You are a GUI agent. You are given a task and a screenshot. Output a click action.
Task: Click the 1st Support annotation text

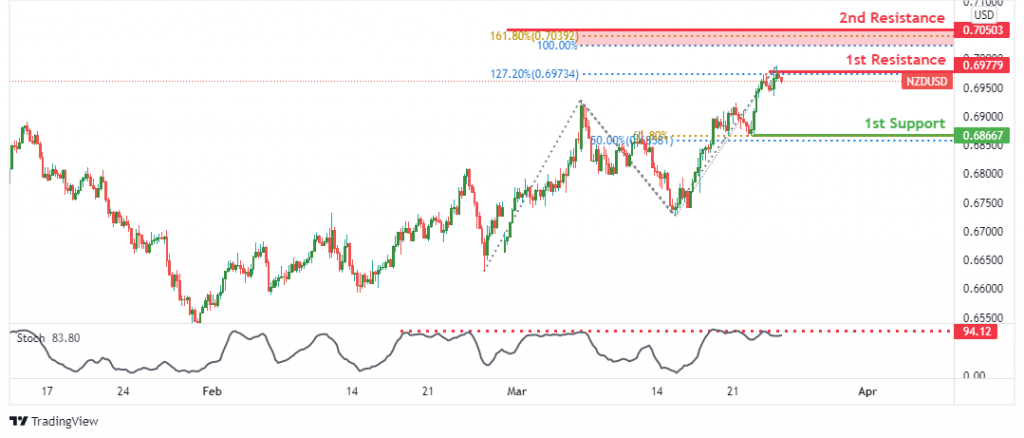pos(904,123)
